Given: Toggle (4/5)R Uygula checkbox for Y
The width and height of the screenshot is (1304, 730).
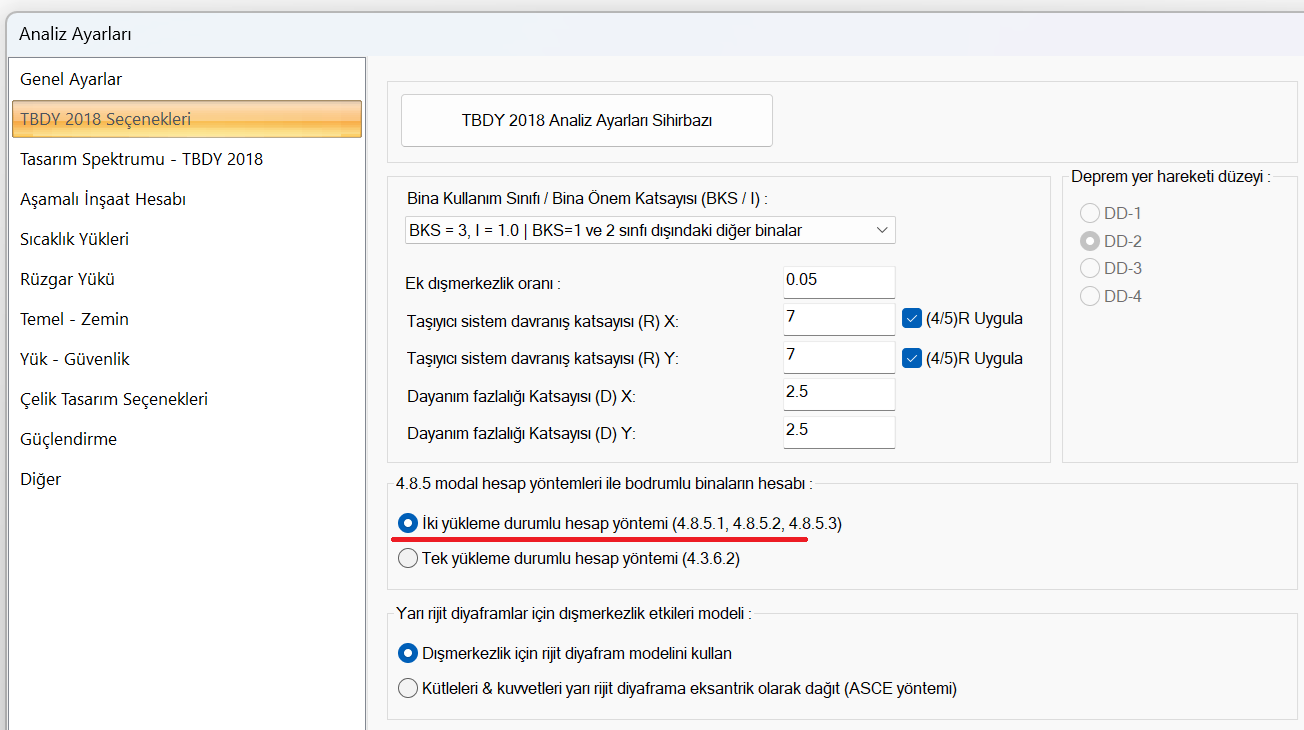Looking at the screenshot, I should click(911, 357).
